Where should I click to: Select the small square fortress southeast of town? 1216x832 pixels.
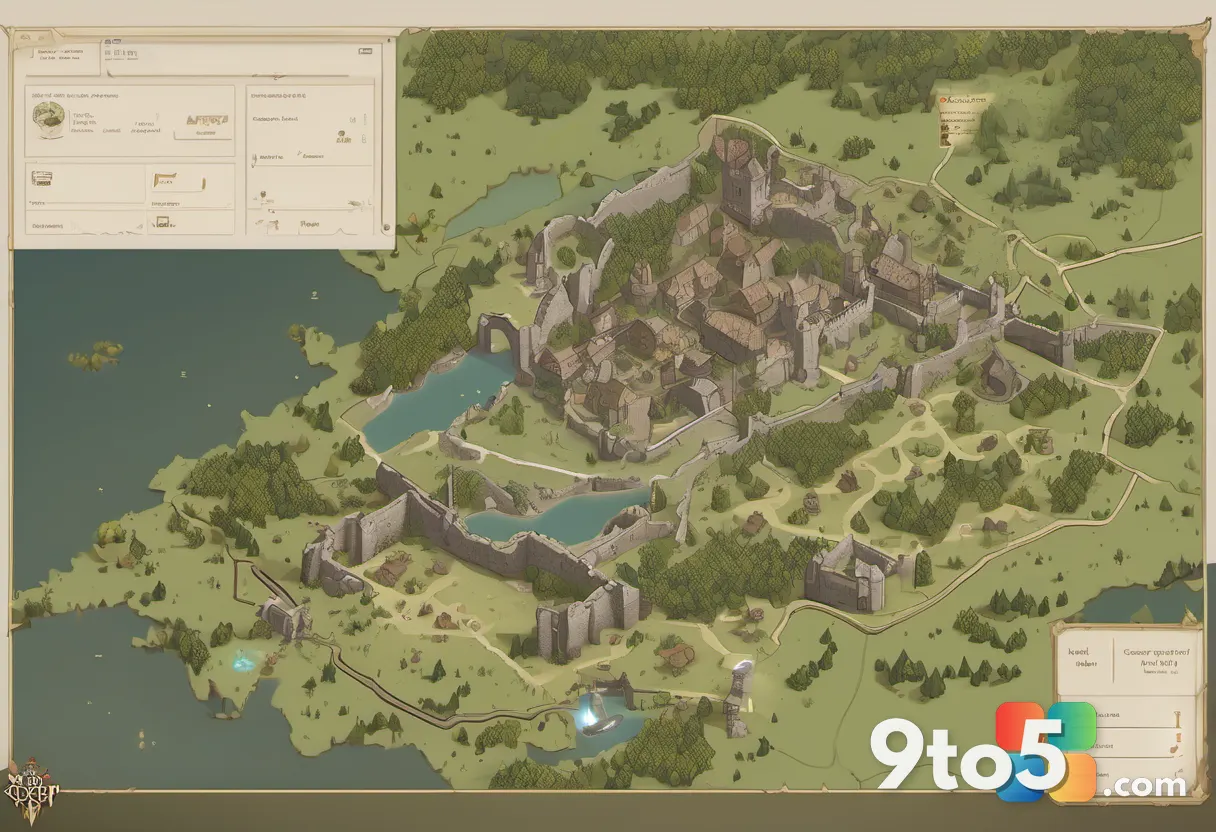(x=847, y=575)
